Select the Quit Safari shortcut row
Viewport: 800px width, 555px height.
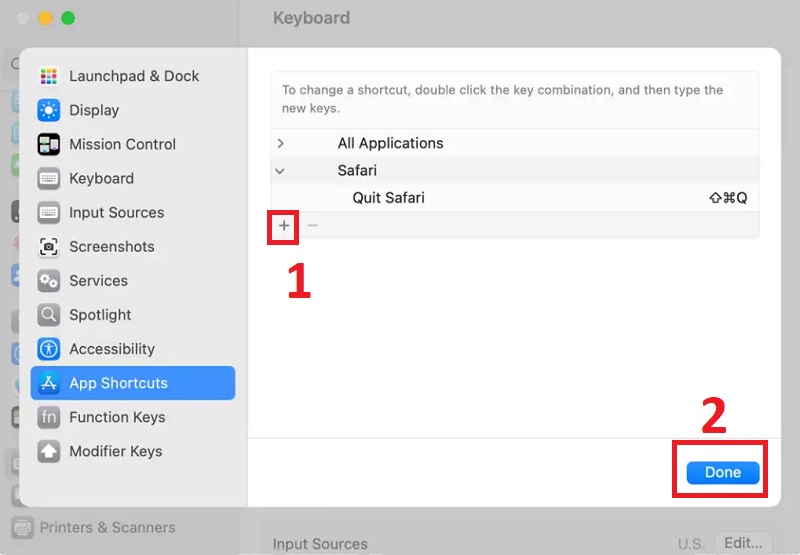point(389,198)
